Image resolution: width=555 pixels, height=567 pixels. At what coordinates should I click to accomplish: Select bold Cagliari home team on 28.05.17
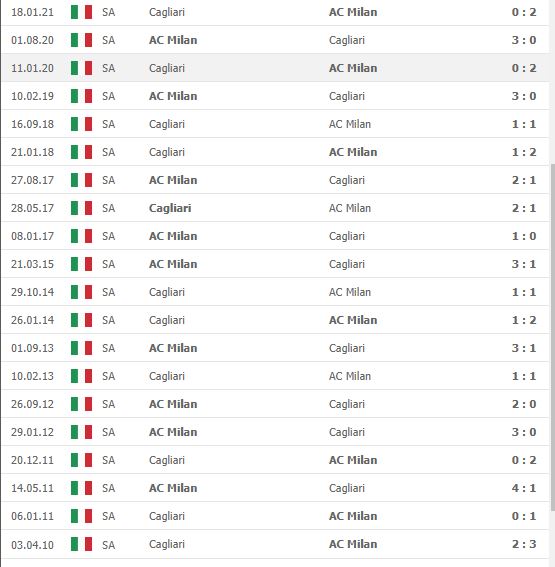pyautogui.click(x=170, y=208)
